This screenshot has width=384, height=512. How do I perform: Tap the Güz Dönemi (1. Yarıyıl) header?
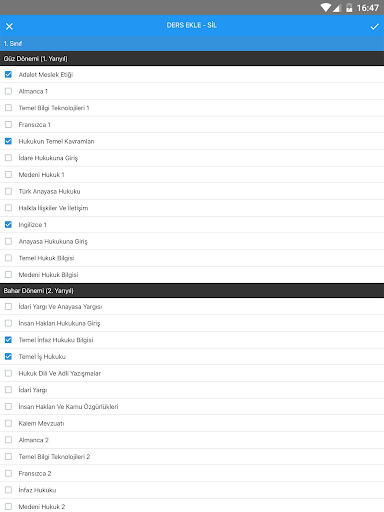(x=192, y=59)
